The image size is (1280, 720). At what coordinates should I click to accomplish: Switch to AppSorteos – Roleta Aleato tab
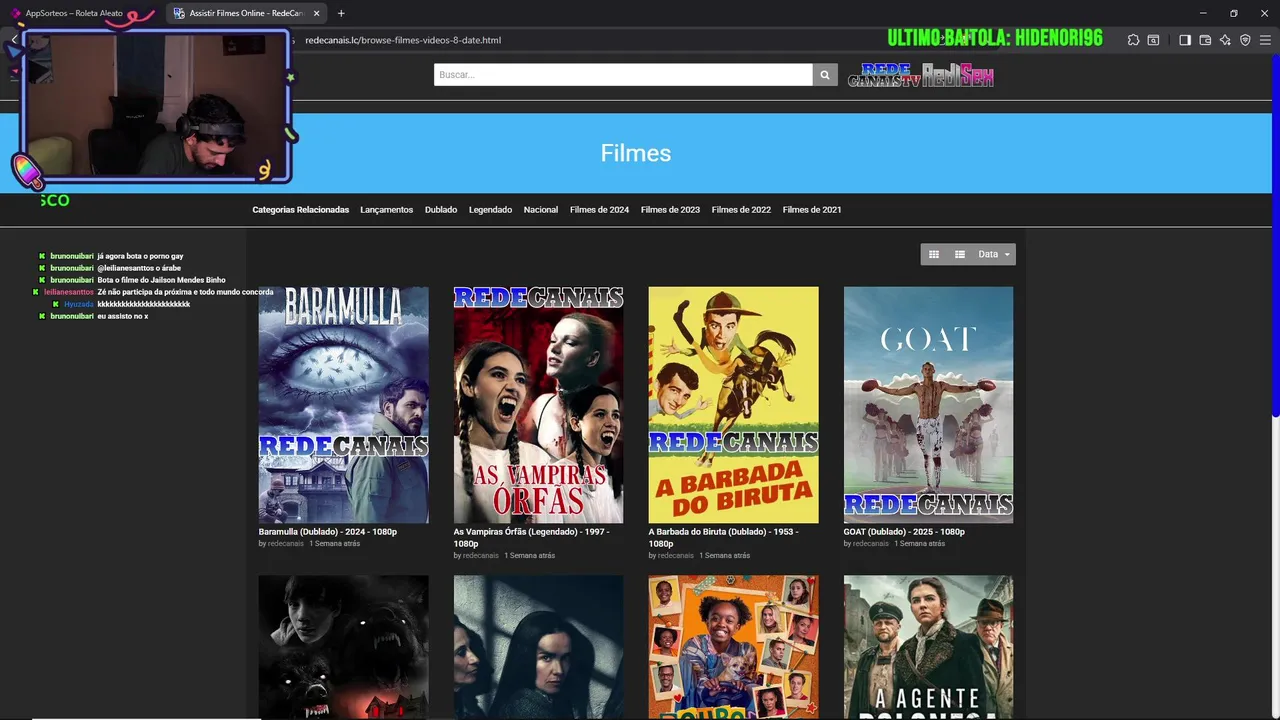point(75,13)
